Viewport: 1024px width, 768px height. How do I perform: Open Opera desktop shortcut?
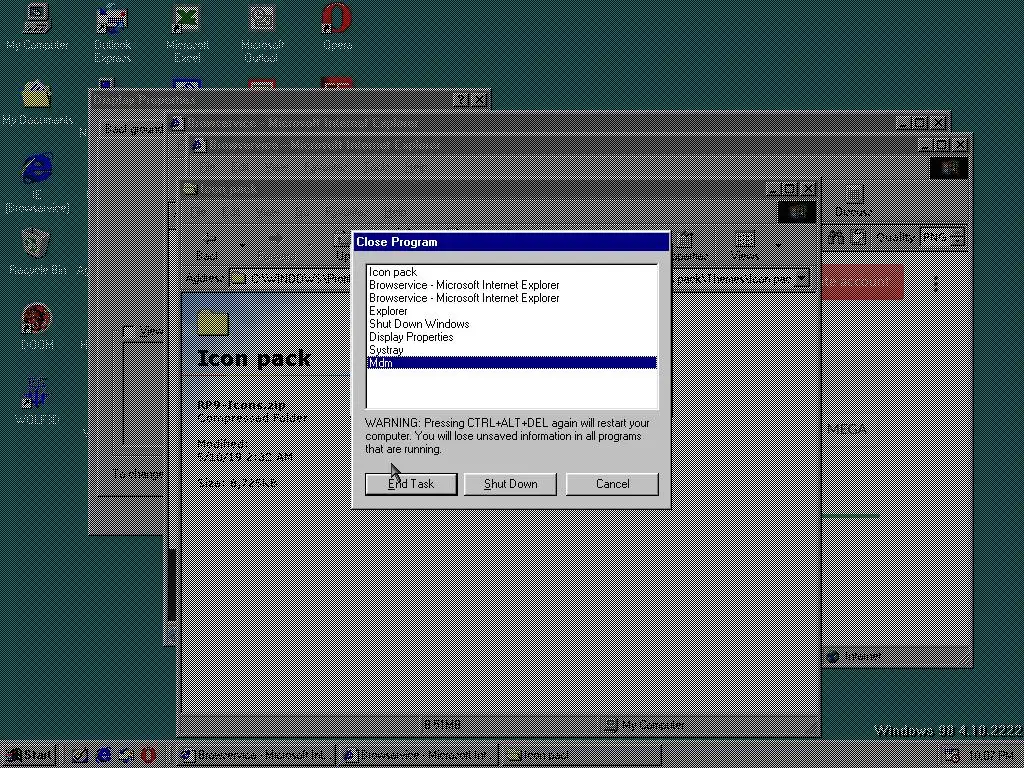tap(337, 27)
